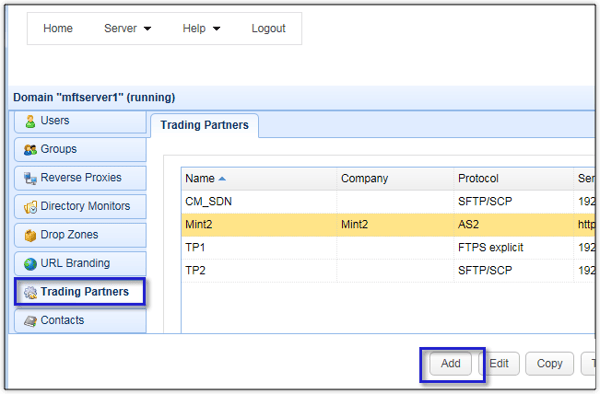Click the Copy button
The width and height of the screenshot is (600, 394).
point(549,363)
